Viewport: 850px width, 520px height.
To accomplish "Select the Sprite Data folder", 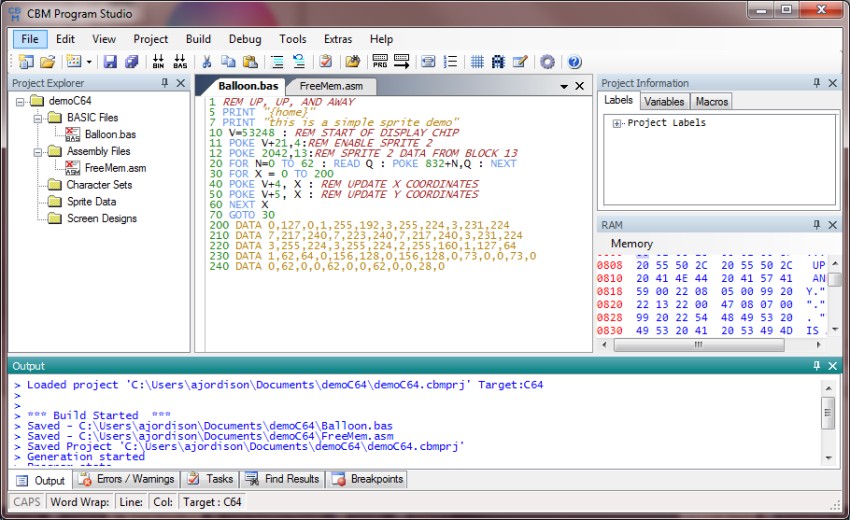I will pos(91,202).
